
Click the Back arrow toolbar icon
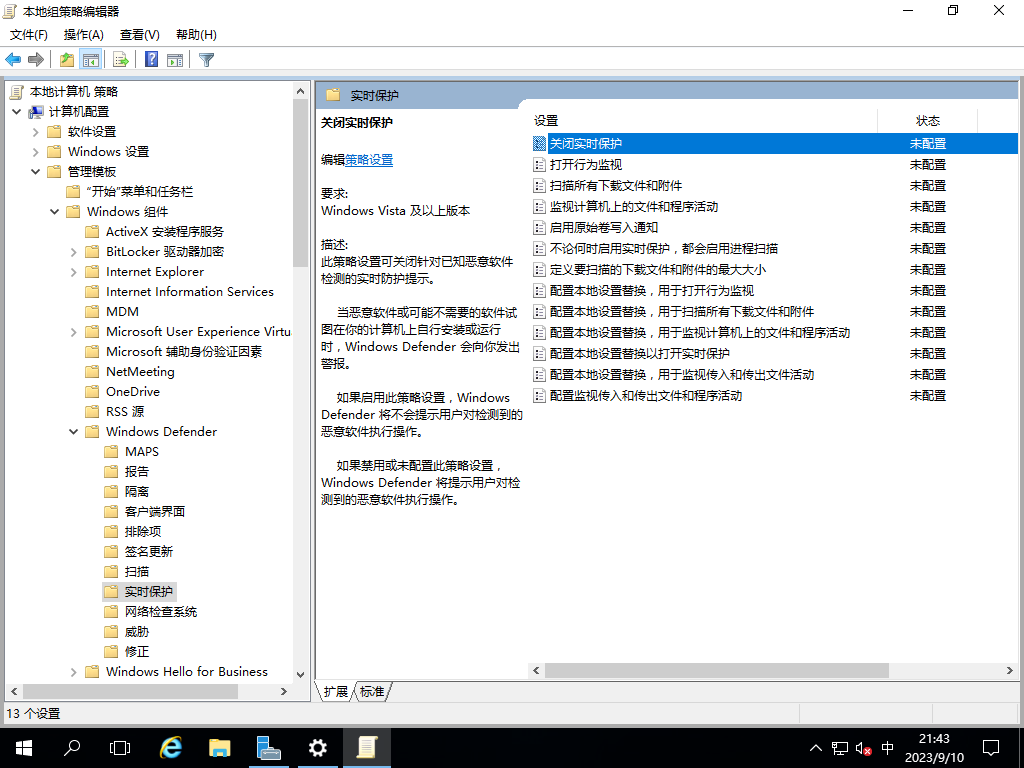point(13,59)
